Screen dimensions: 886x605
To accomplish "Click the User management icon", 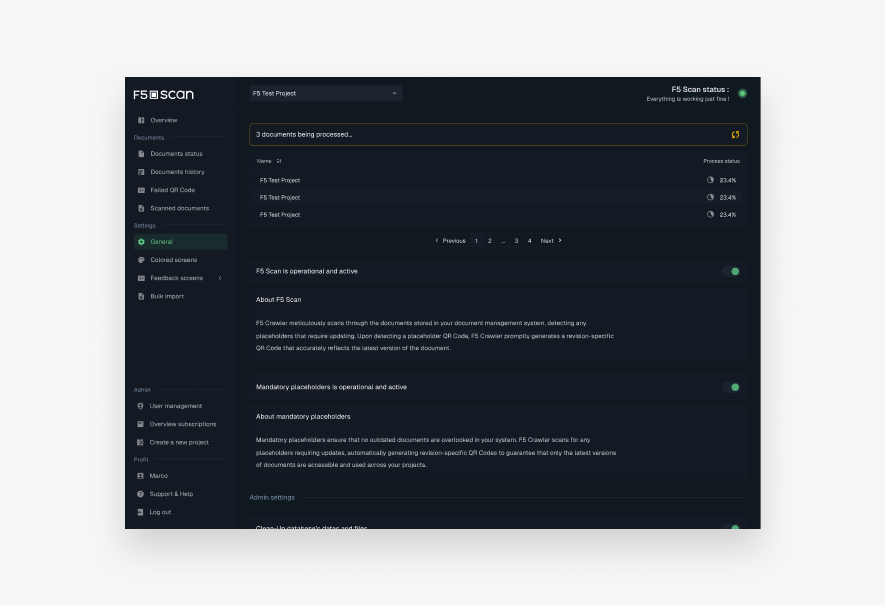I will point(141,406).
